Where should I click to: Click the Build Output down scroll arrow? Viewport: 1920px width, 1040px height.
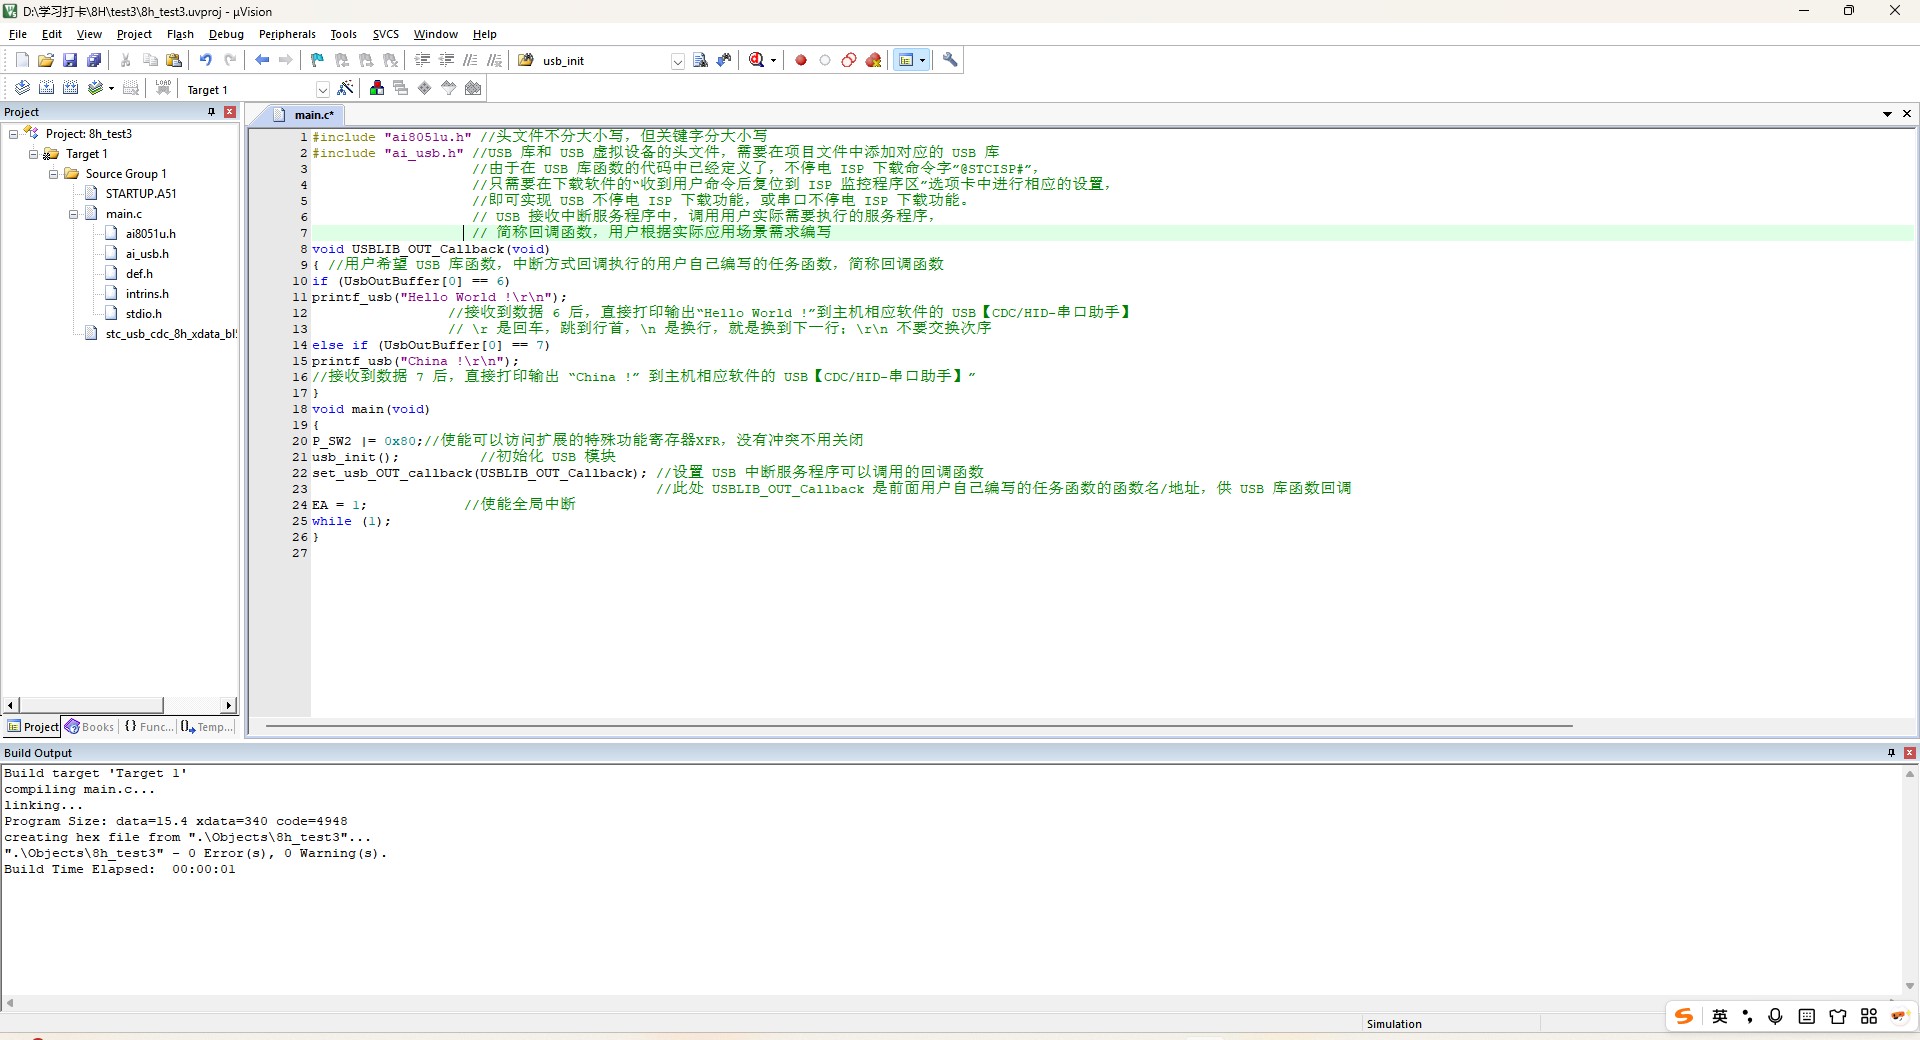[x=1910, y=986]
